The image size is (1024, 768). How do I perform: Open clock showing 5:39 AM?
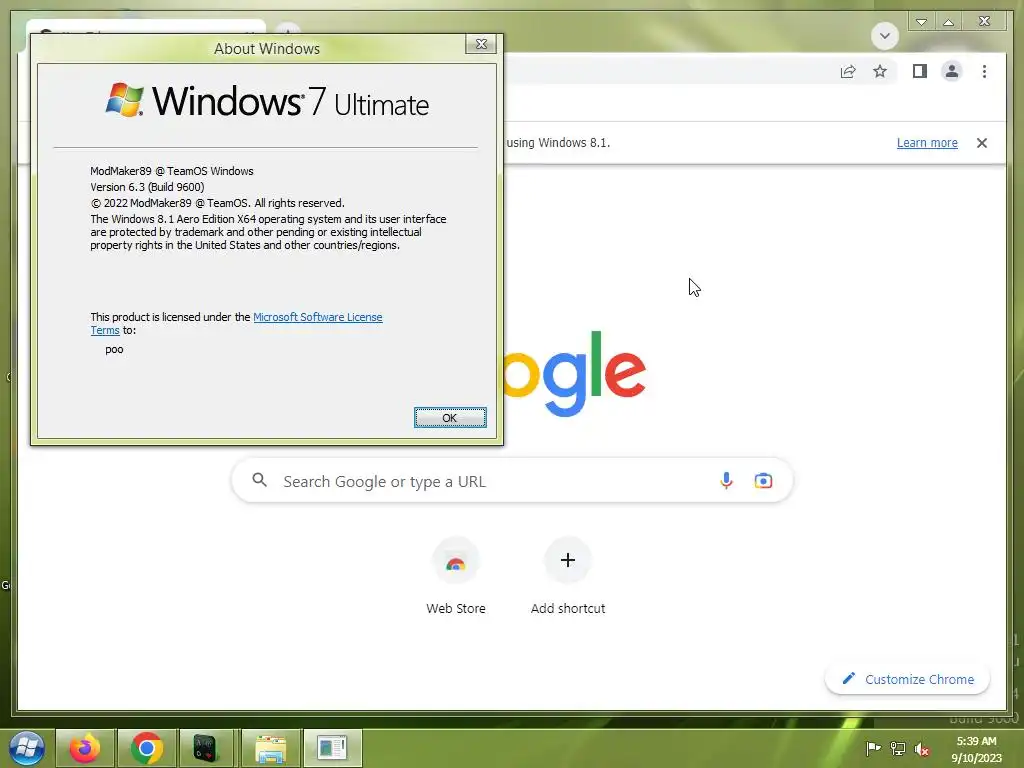(x=976, y=749)
